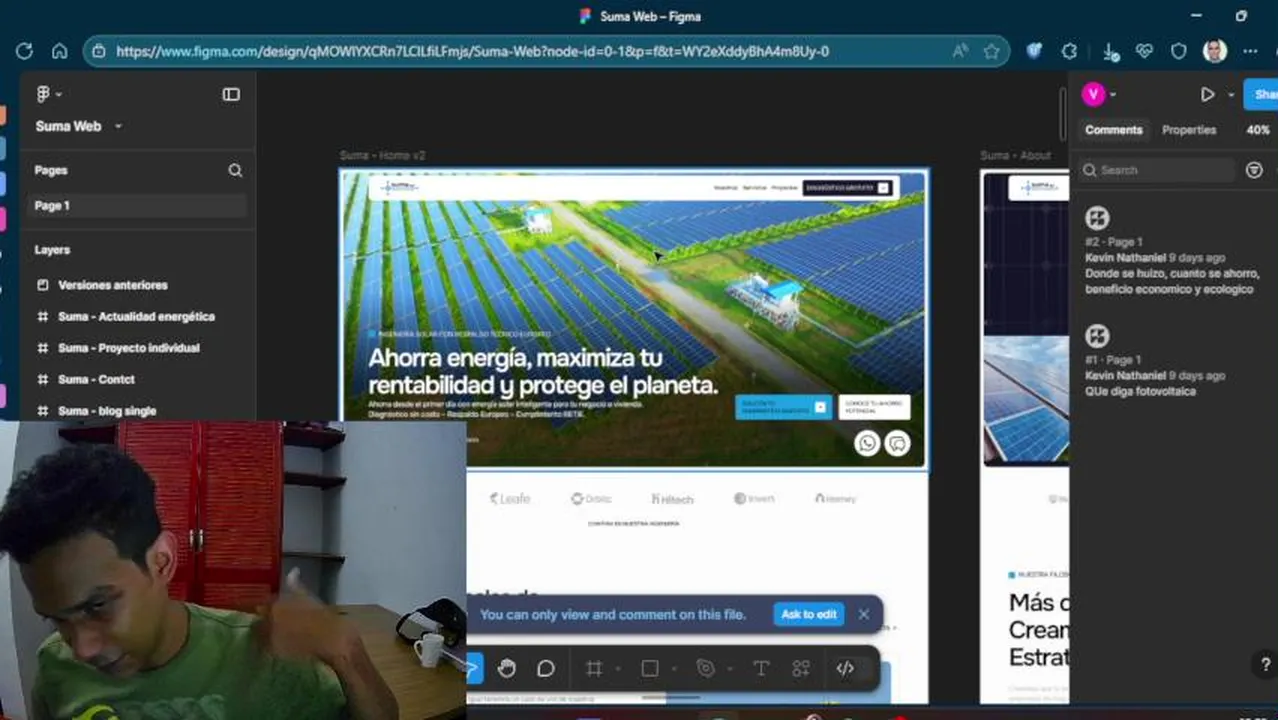The image size is (1278, 720).
Task: Click the Ask to edit button
Action: [808, 614]
